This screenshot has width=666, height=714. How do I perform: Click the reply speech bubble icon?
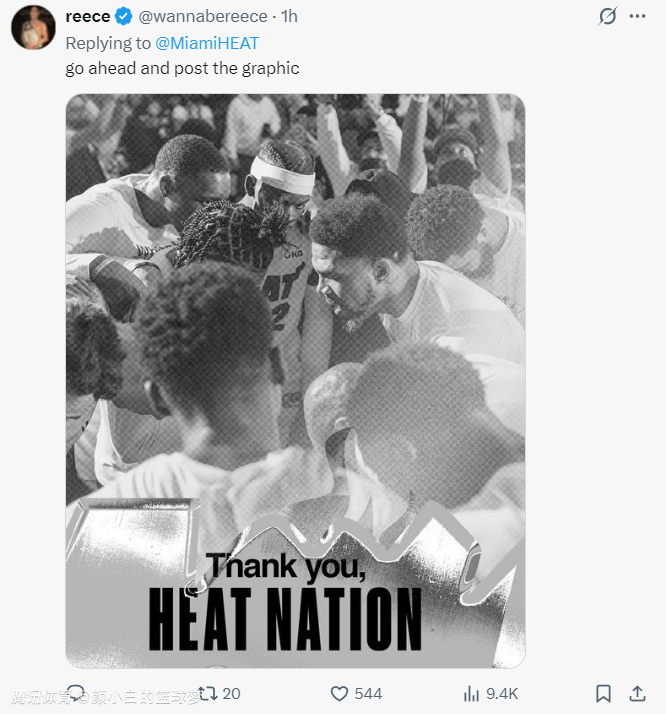pyautogui.click(x=77, y=693)
